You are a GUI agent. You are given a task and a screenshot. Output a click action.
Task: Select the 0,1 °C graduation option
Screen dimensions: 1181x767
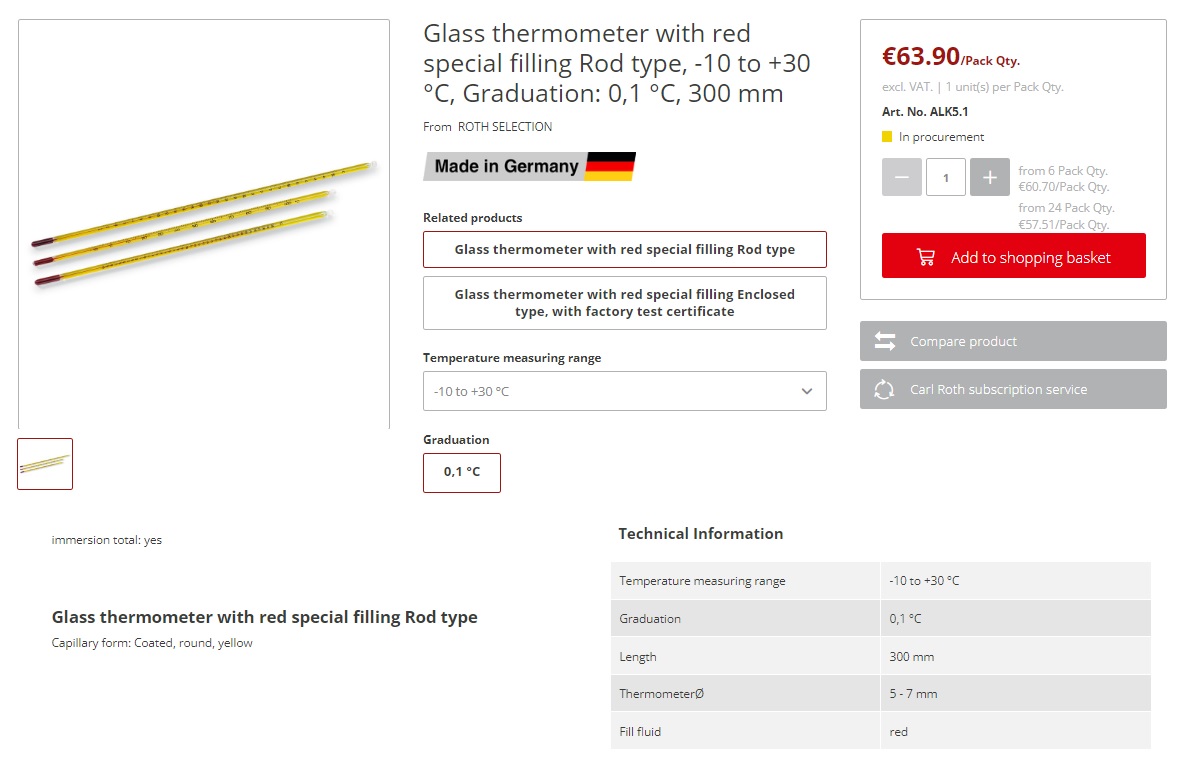tap(462, 472)
